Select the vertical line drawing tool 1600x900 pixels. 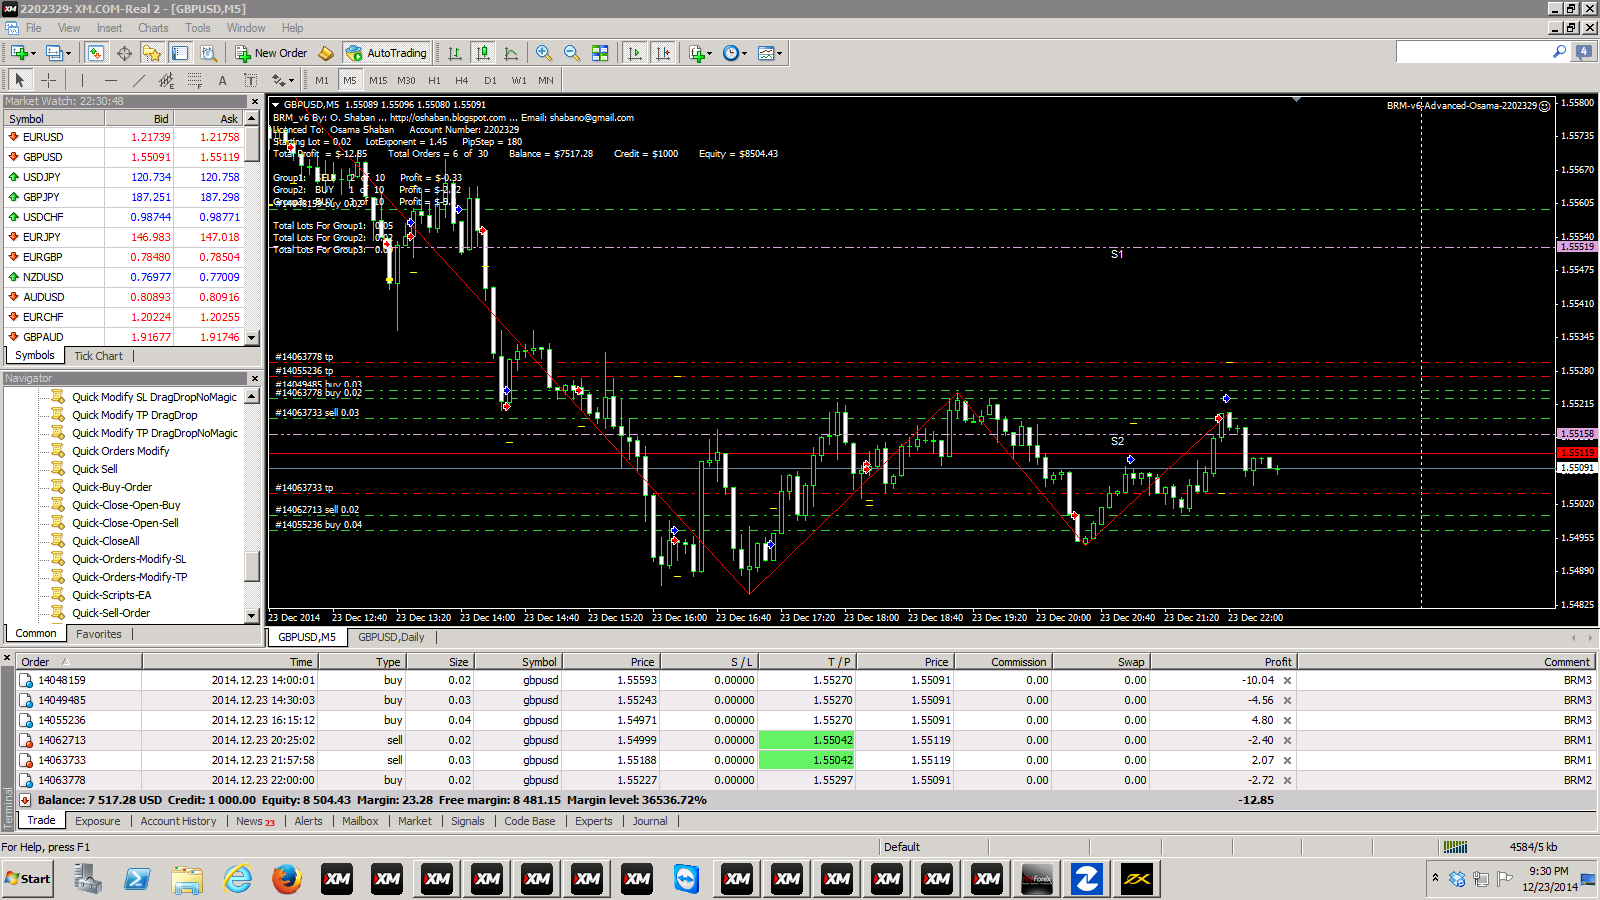click(x=82, y=80)
